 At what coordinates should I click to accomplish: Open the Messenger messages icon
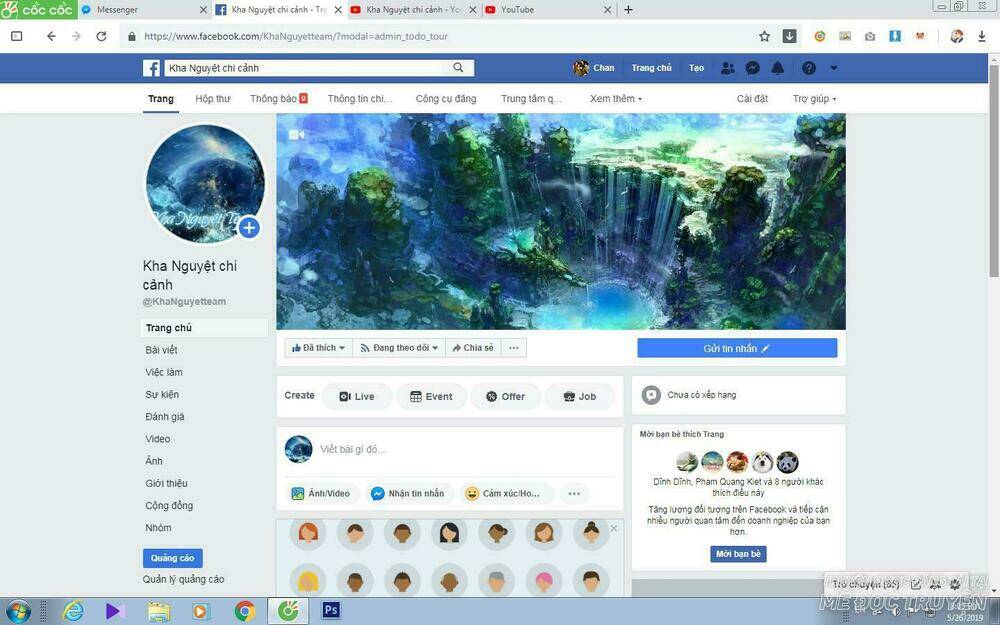[753, 67]
